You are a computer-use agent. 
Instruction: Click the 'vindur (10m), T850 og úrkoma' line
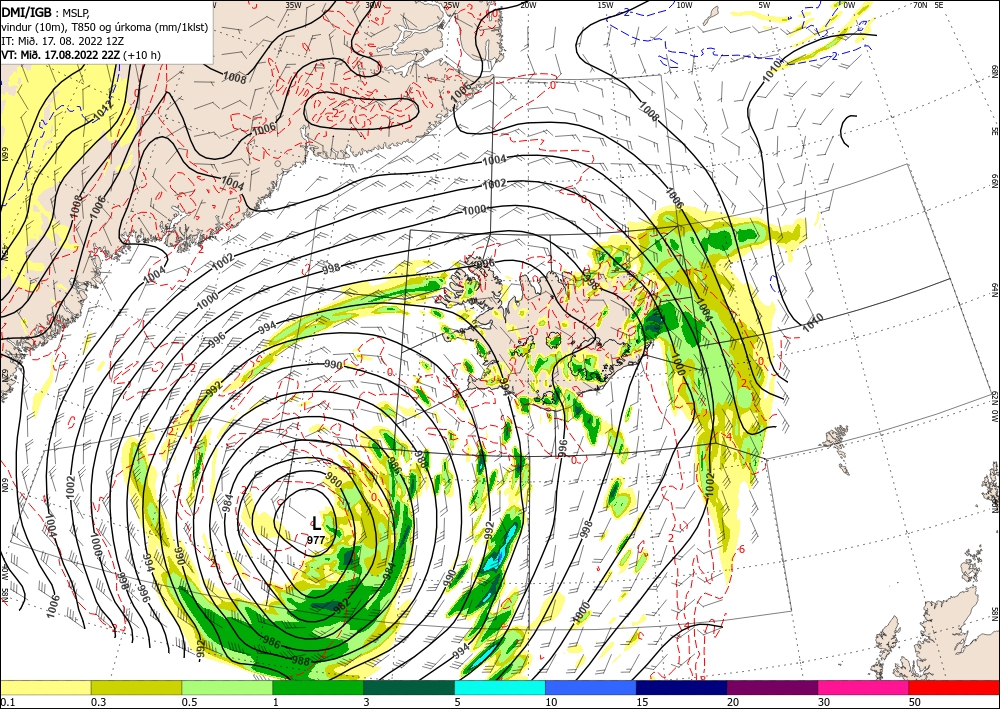pos(105,27)
